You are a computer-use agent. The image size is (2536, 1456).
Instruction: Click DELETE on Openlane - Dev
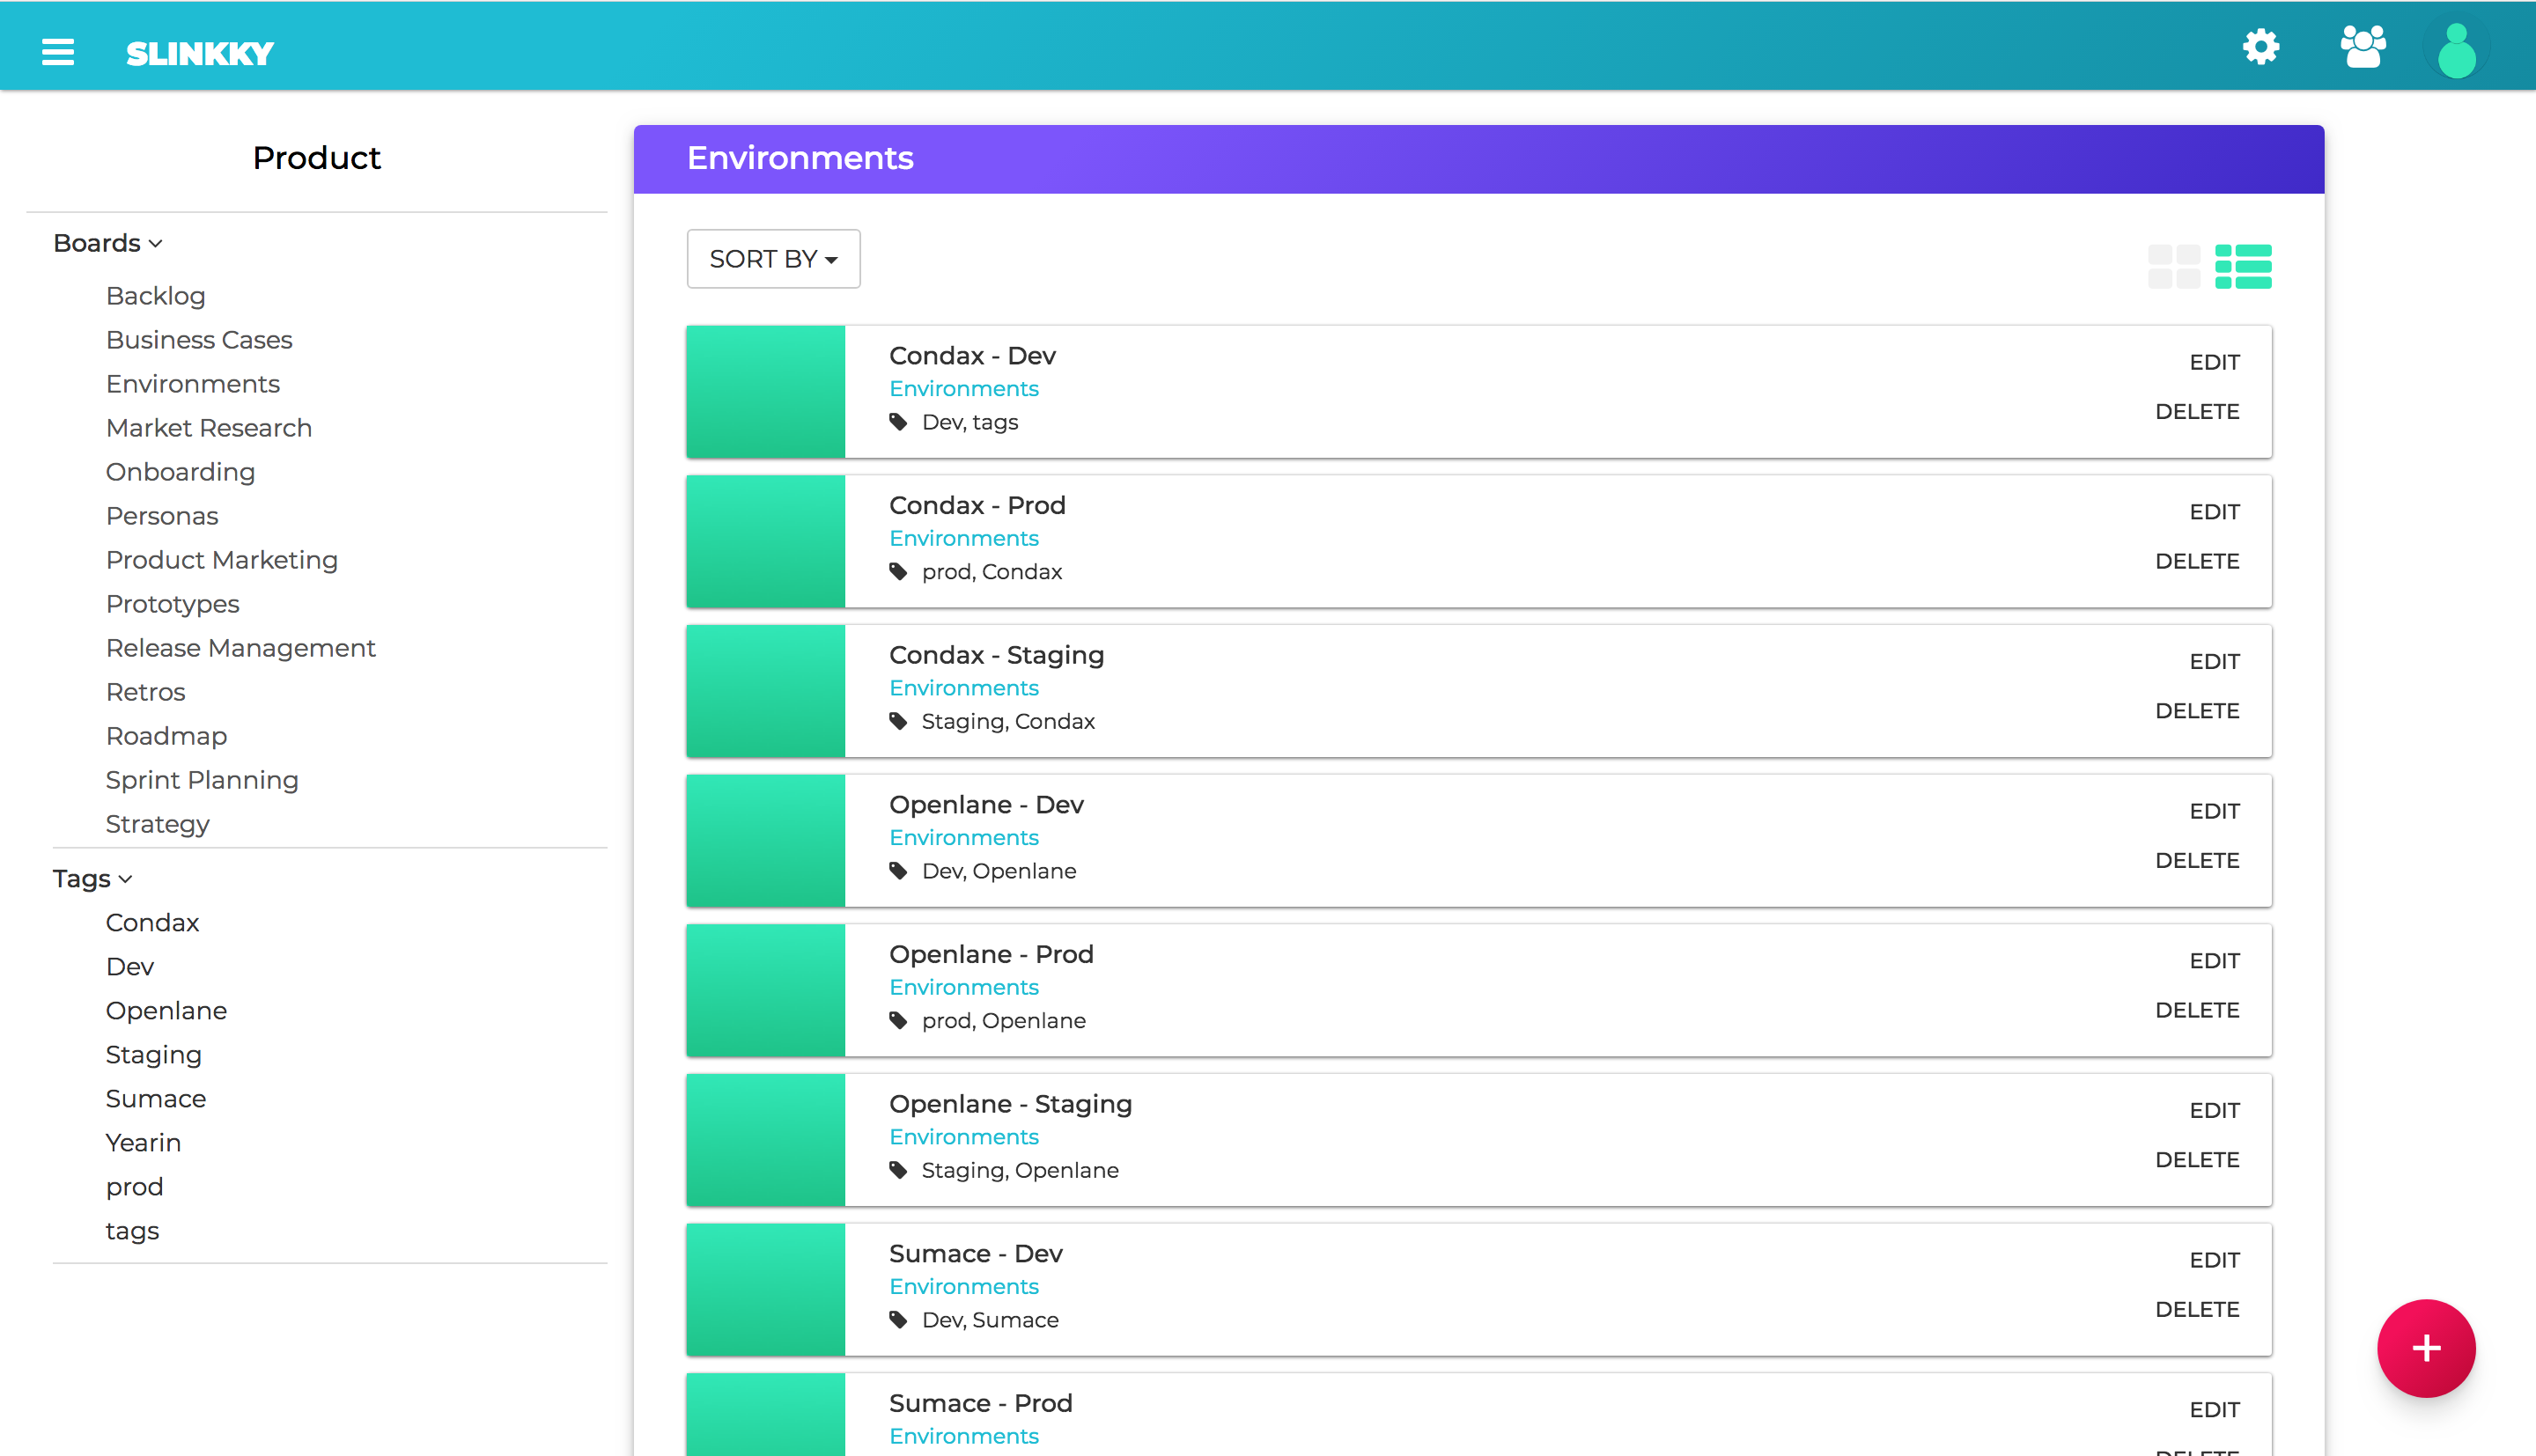[2196, 860]
